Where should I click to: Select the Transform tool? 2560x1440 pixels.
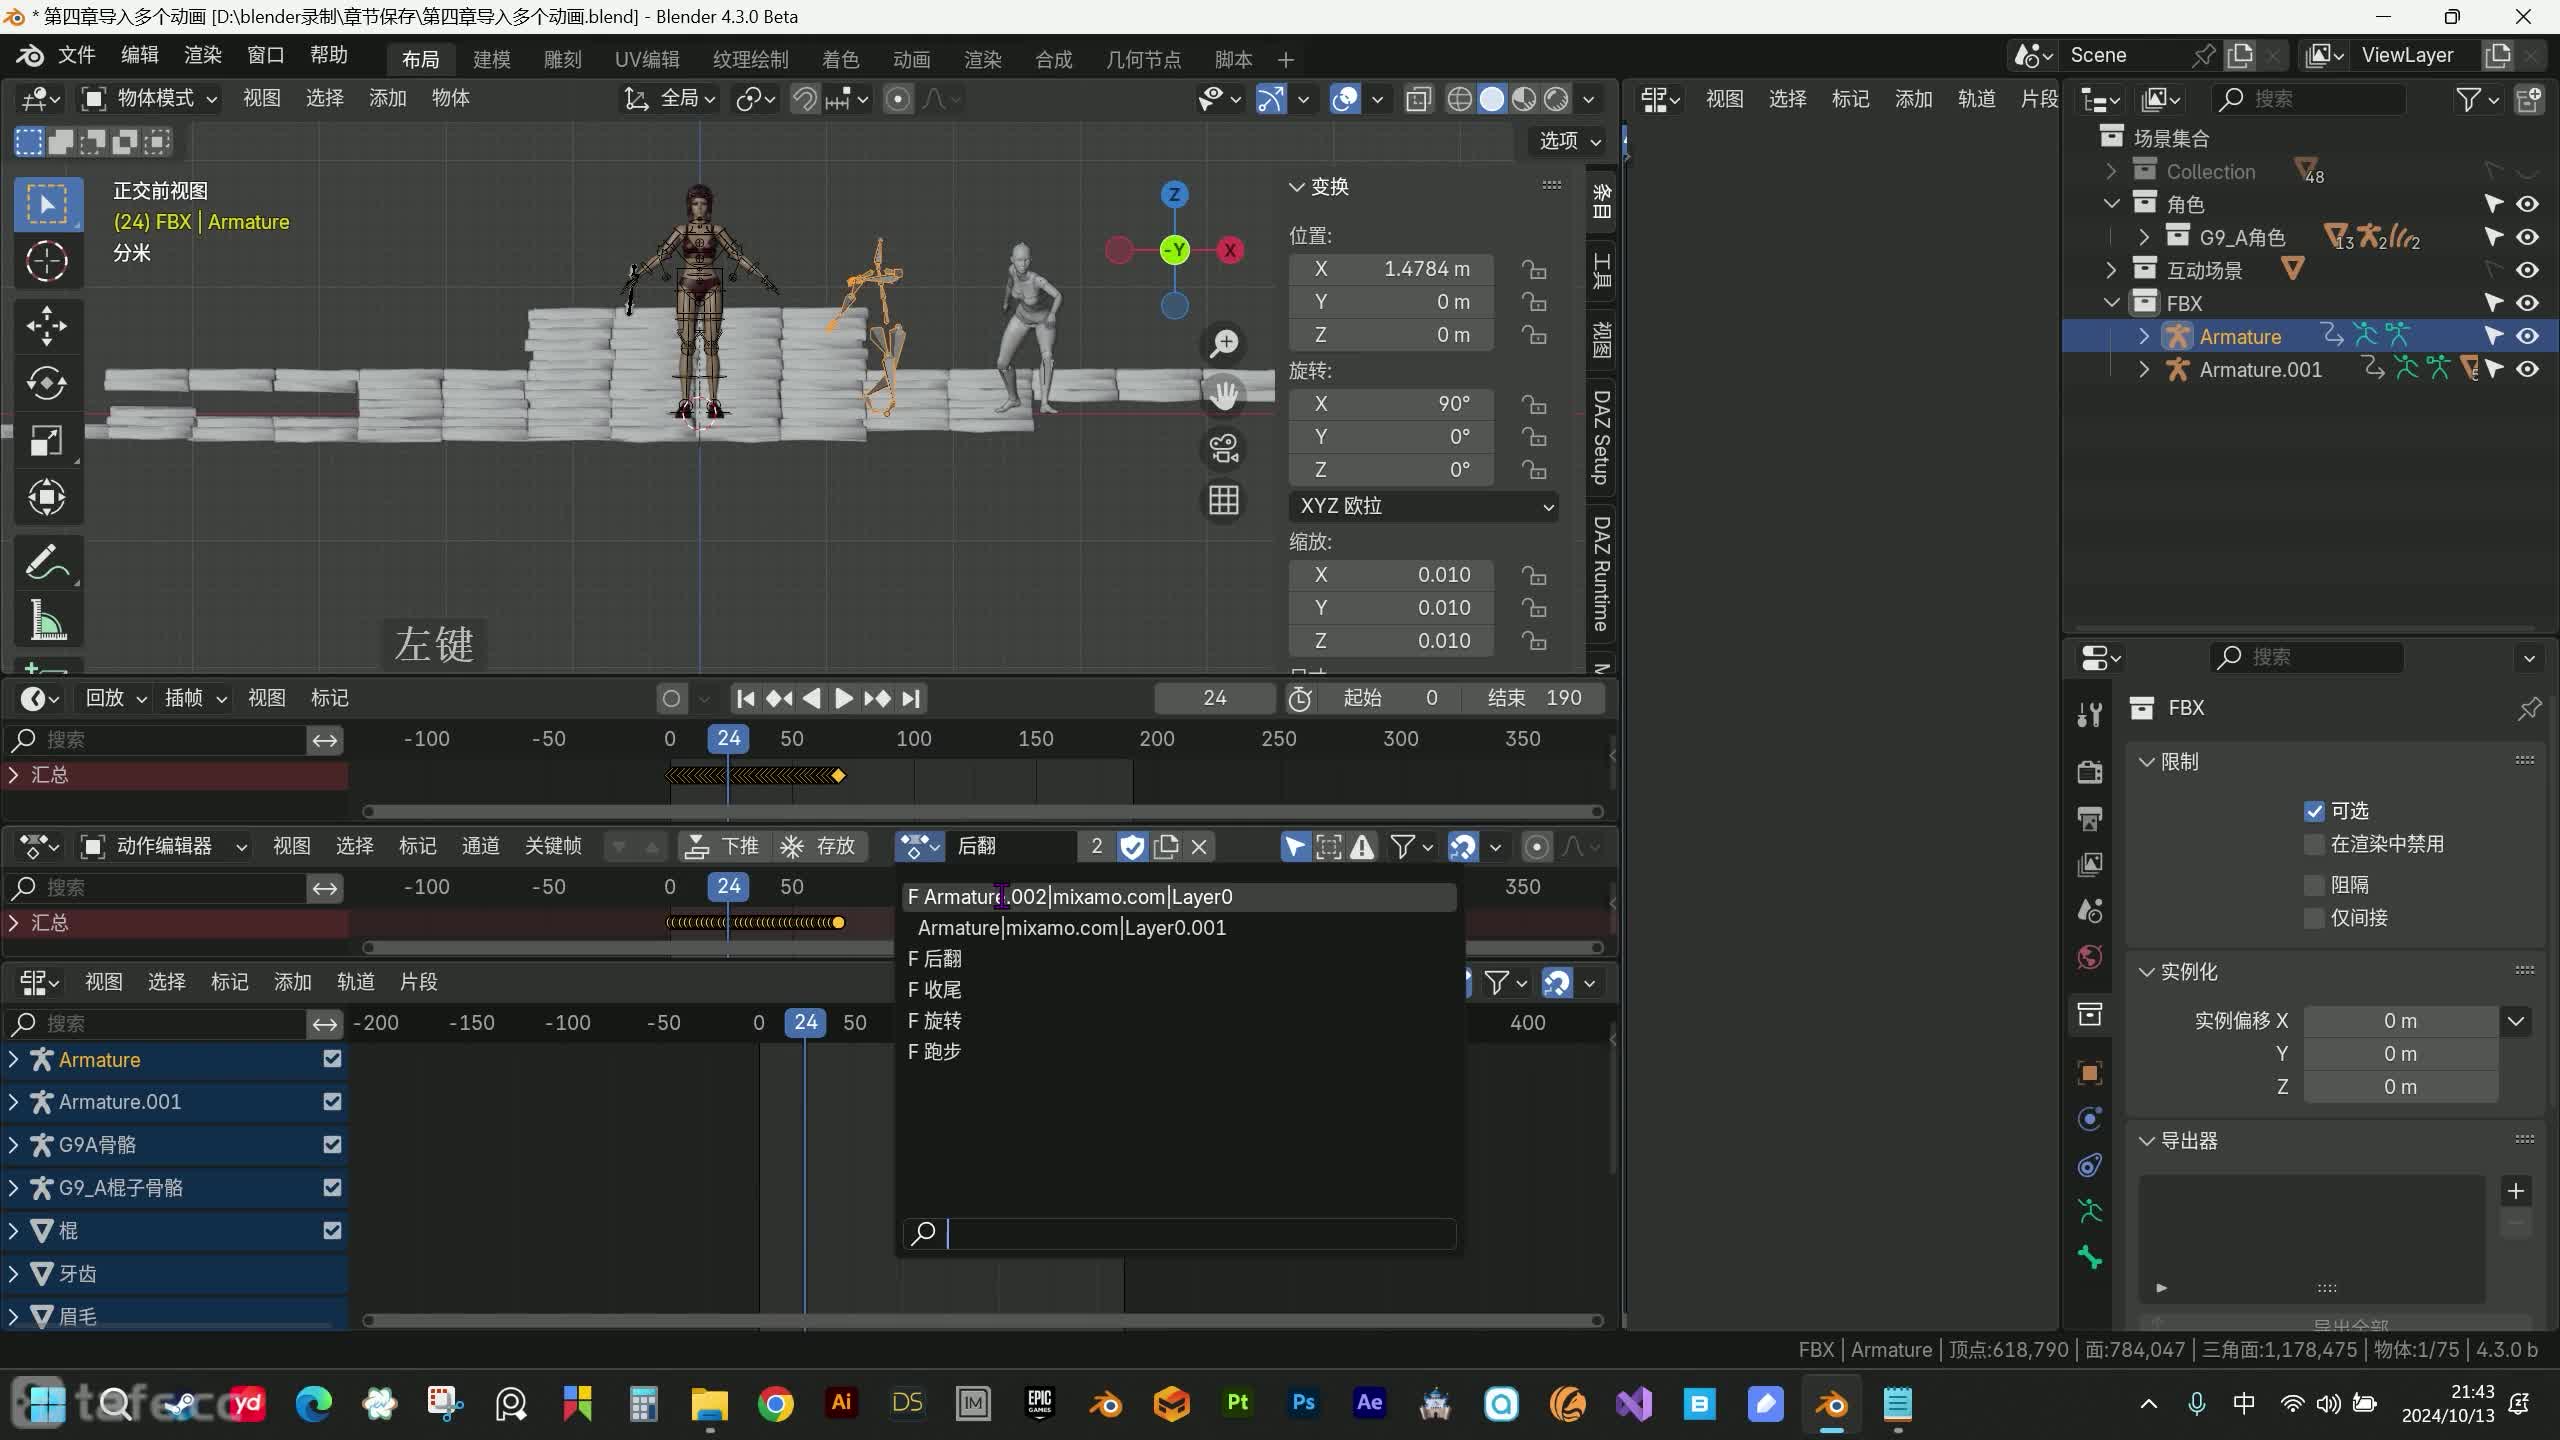pos(47,497)
